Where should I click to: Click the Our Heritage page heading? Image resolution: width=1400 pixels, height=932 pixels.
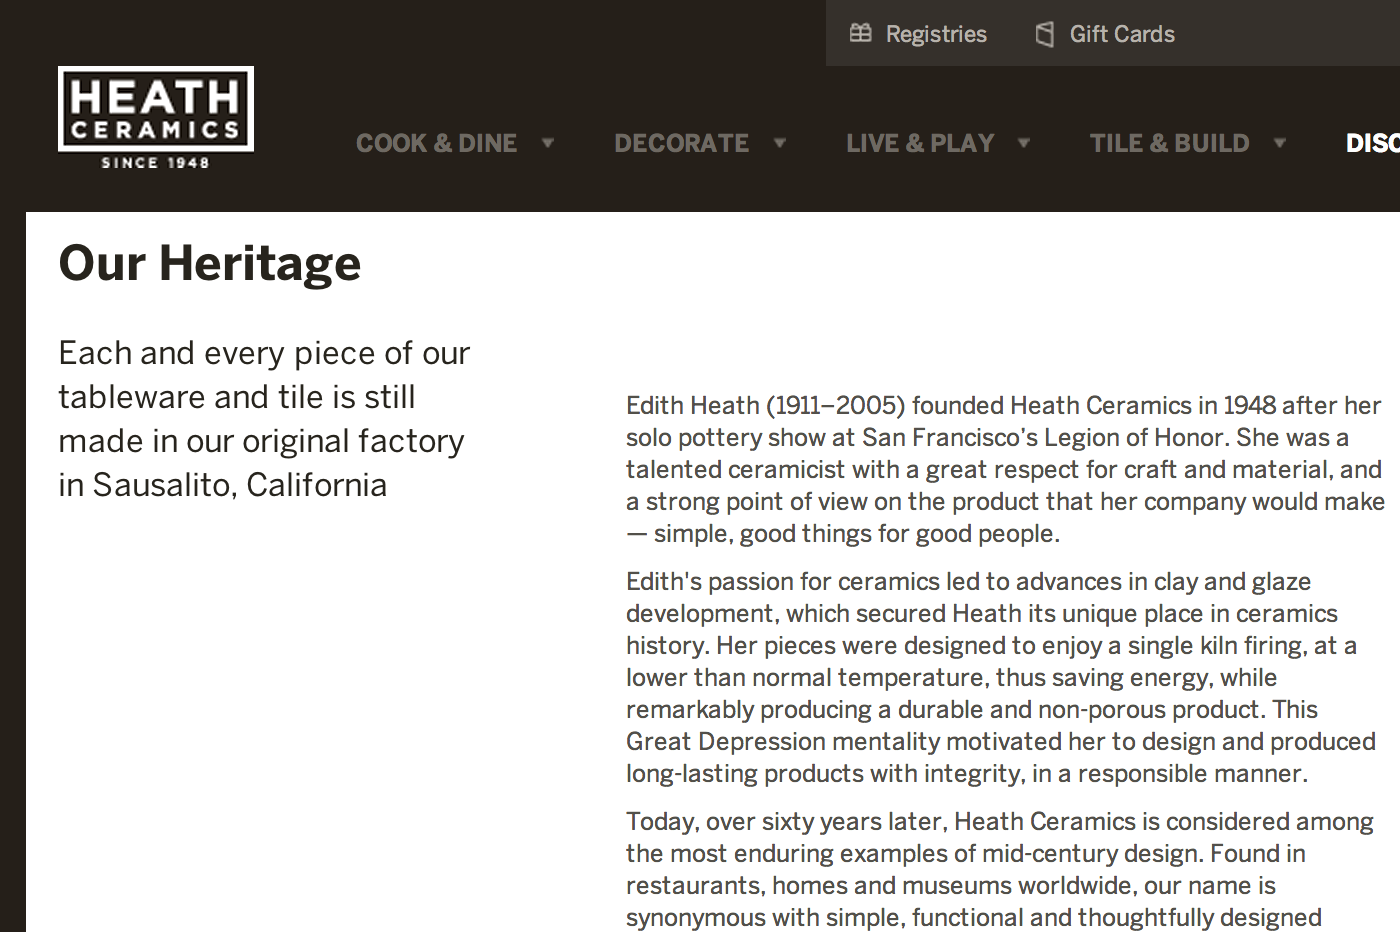(210, 263)
